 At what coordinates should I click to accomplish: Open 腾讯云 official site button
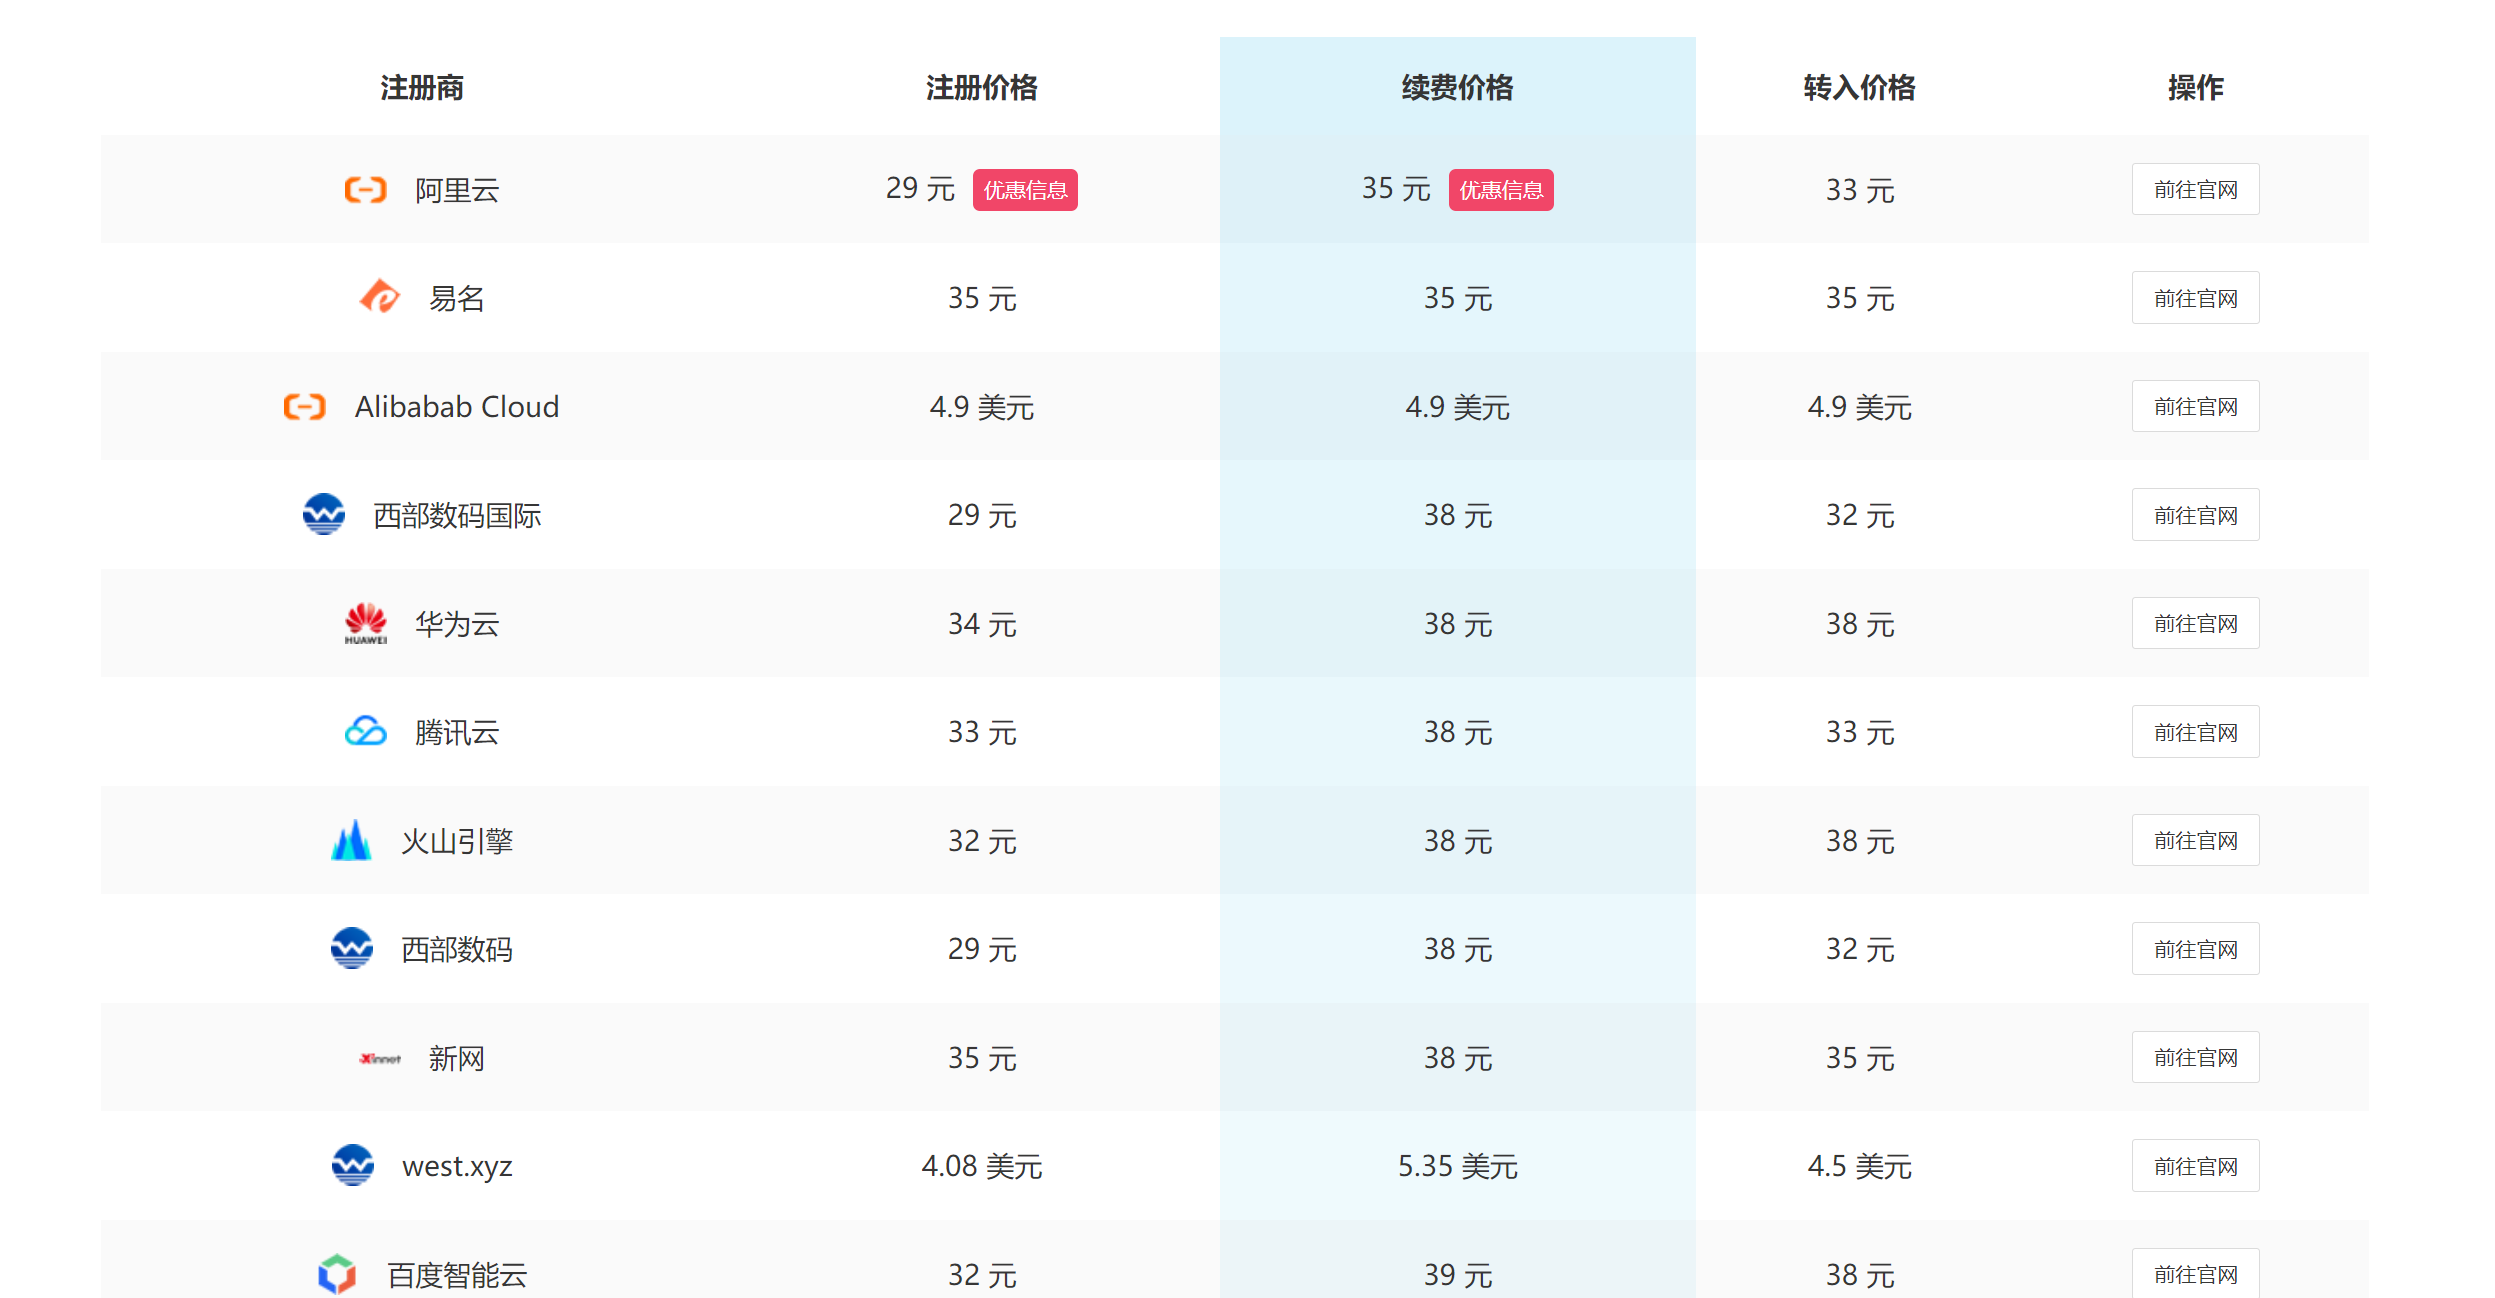click(x=2195, y=732)
